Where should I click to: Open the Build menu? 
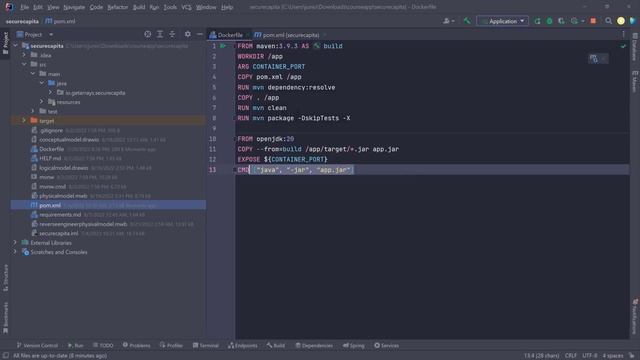[x=139, y=7]
